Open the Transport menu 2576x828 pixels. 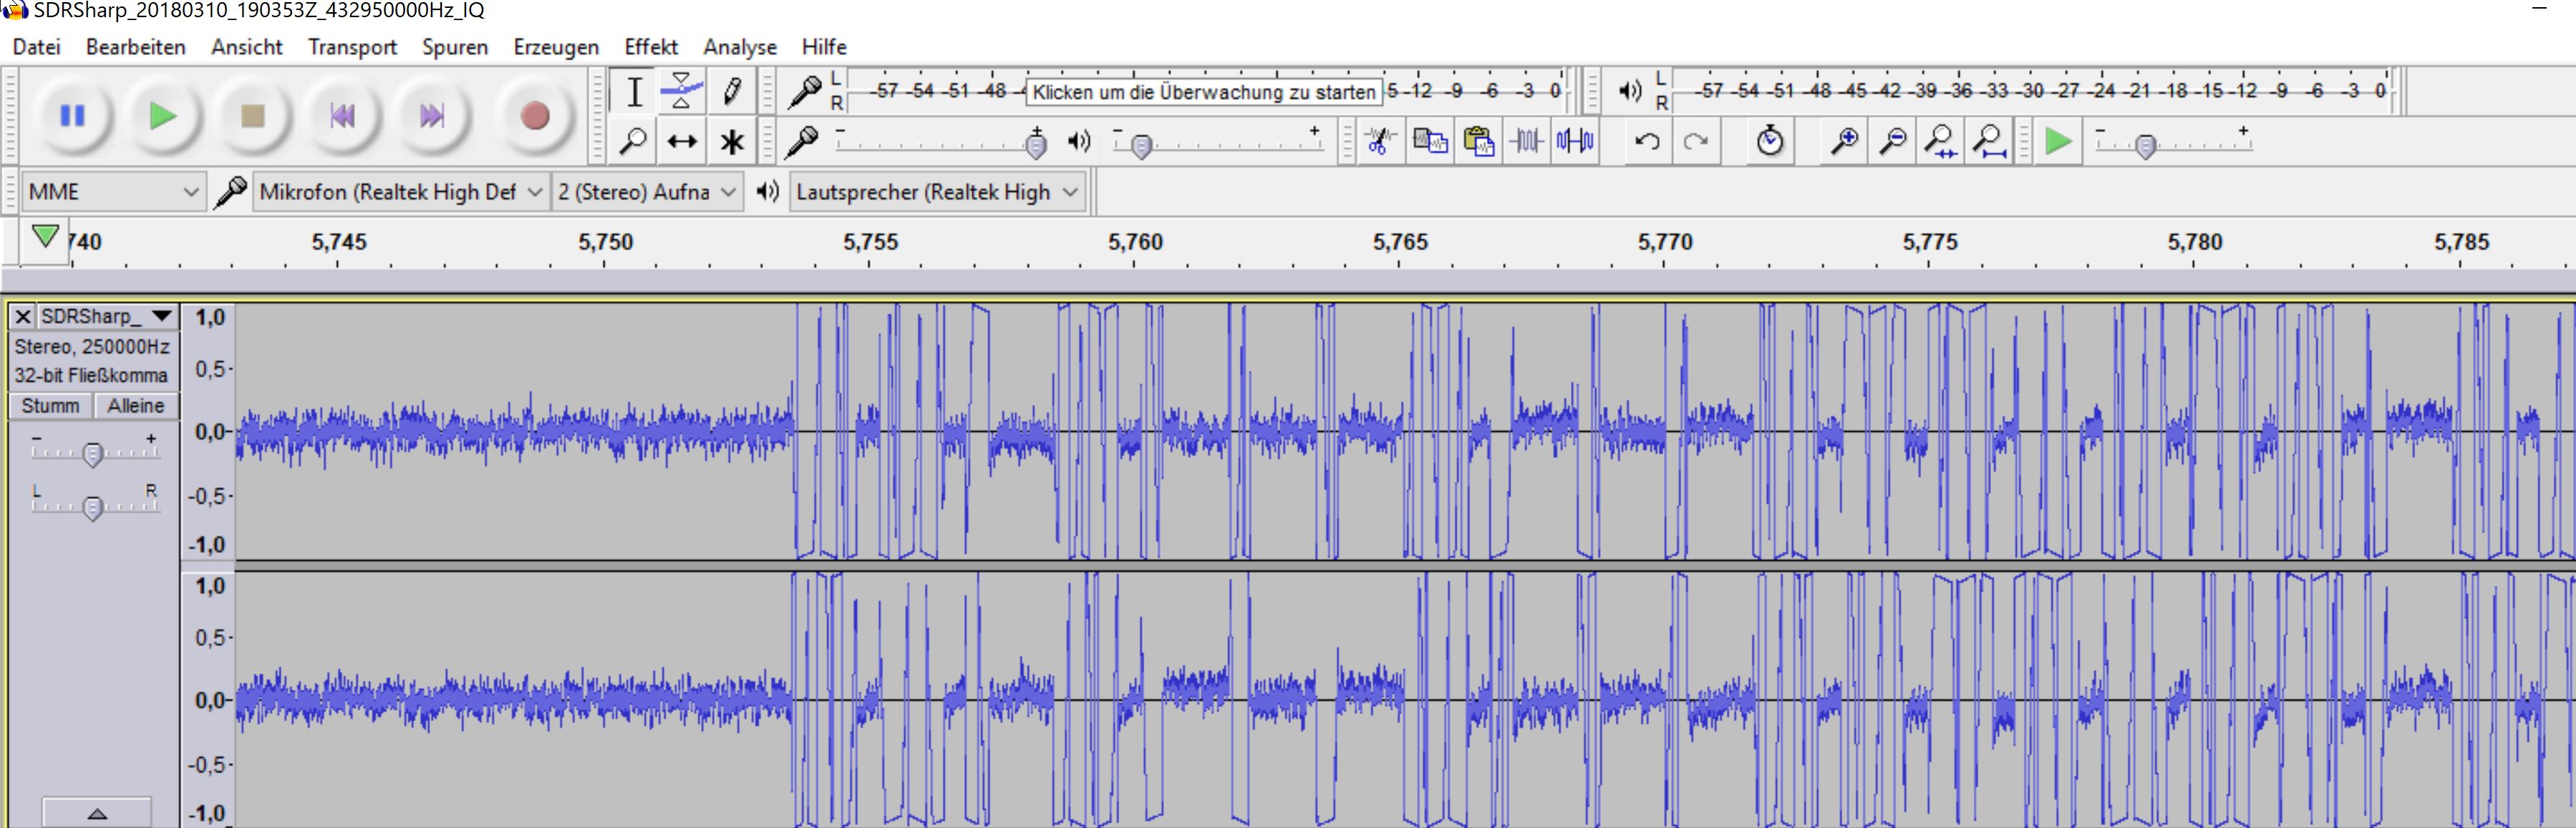tap(352, 47)
